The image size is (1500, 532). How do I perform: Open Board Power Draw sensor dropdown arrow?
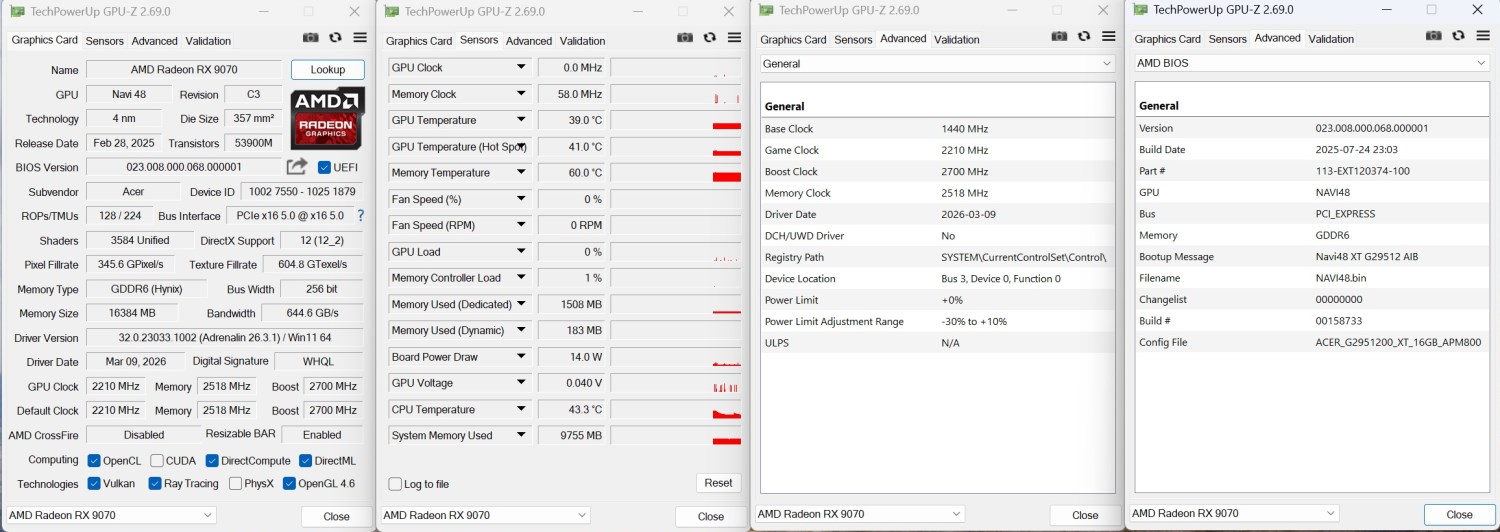(x=521, y=357)
